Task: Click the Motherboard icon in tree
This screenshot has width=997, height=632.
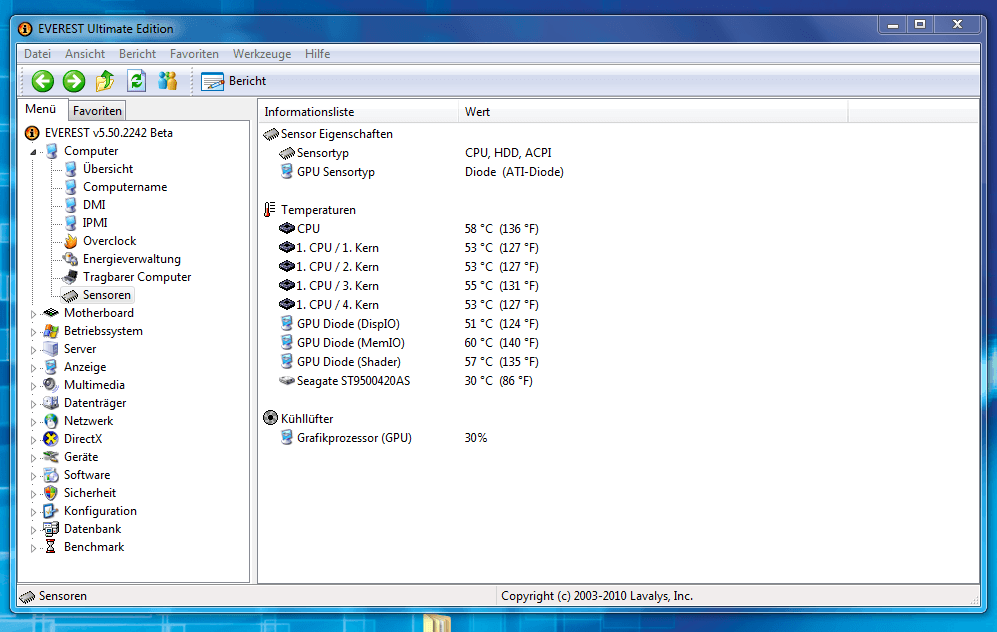Action: (51, 313)
